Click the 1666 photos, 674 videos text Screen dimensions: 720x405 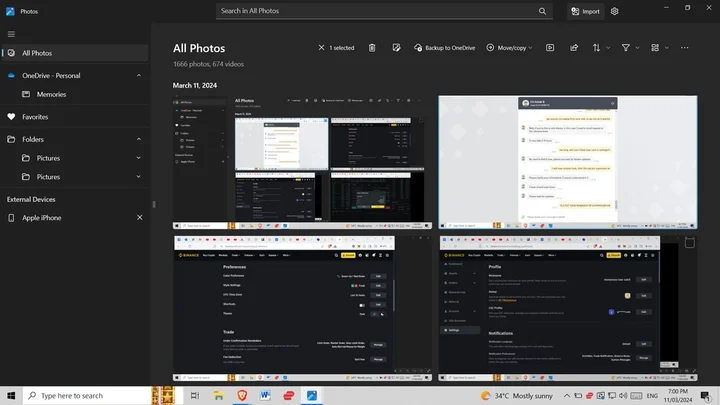pyautogui.click(x=208, y=64)
